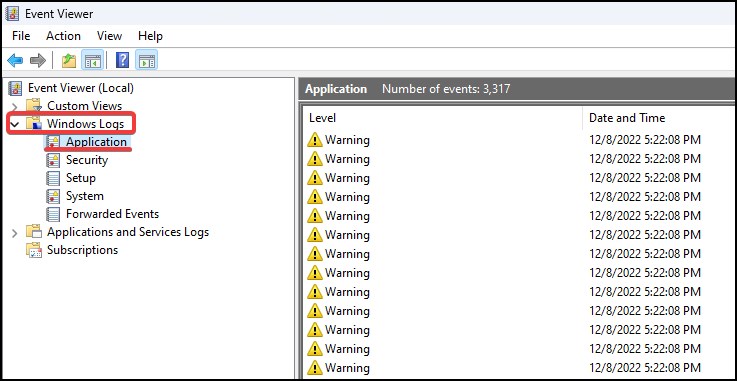Click the first Warning row's triangle icon
Image resolution: width=737 pixels, height=381 pixels.
pyautogui.click(x=314, y=140)
